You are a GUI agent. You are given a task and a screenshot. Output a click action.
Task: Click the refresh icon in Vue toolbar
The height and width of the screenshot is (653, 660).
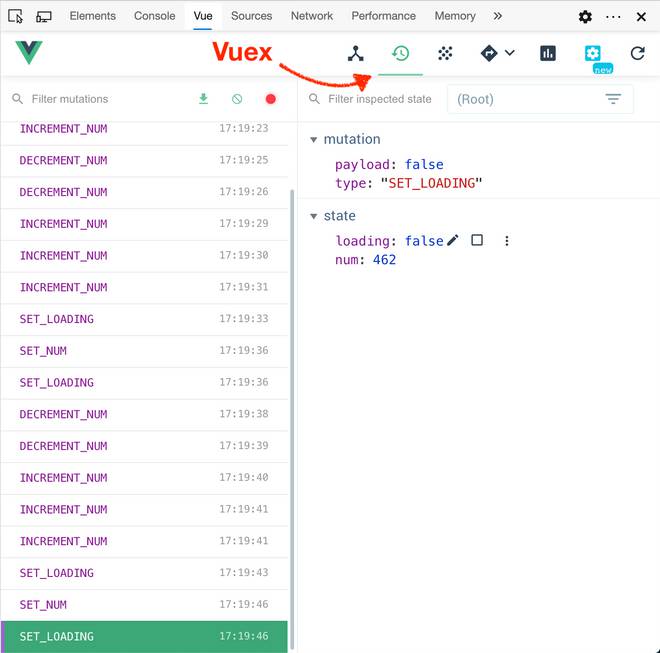click(637, 54)
